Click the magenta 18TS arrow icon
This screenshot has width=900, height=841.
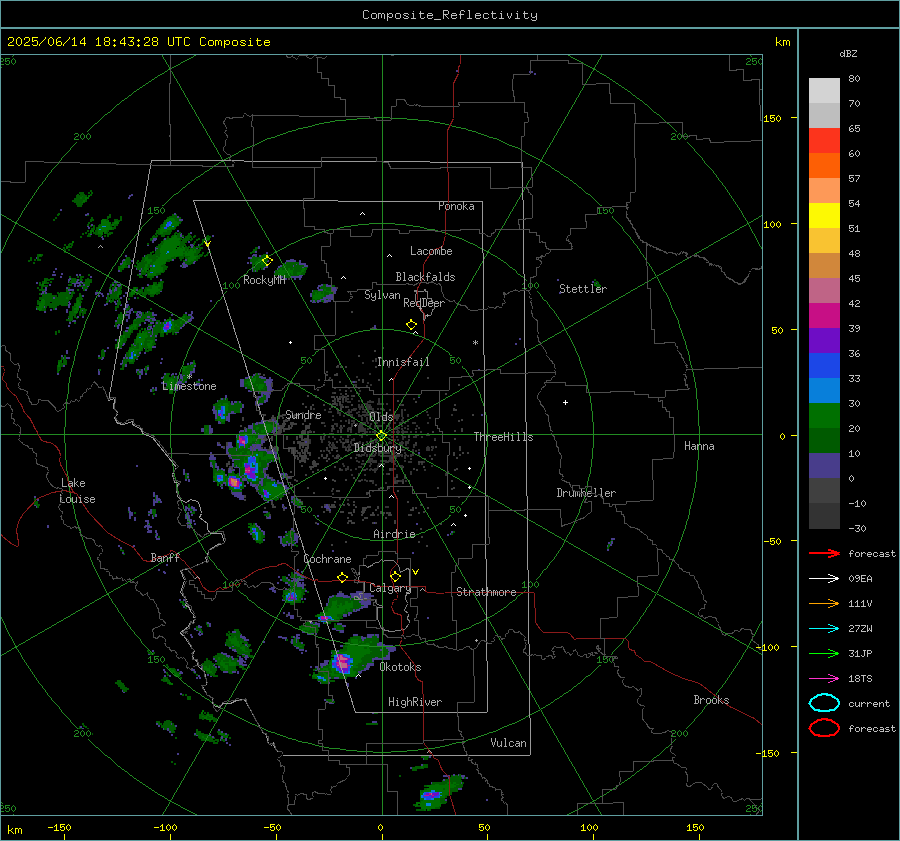tap(824, 679)
